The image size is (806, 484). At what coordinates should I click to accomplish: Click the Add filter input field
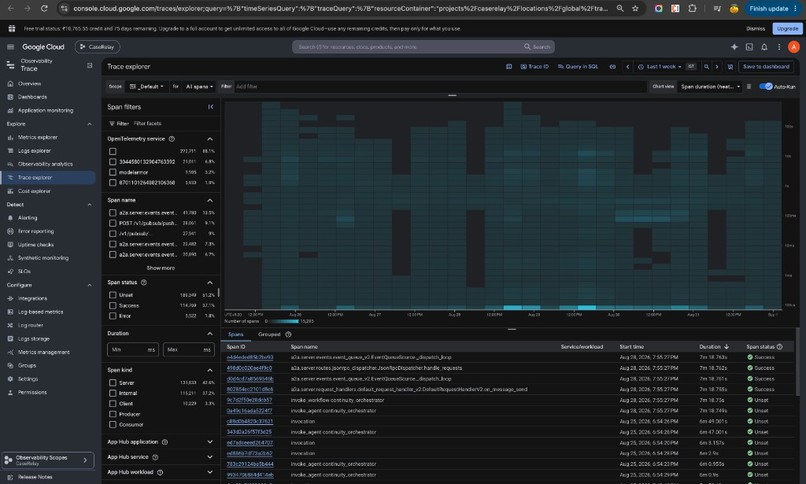pyautogui.click(x=439, y=86)
